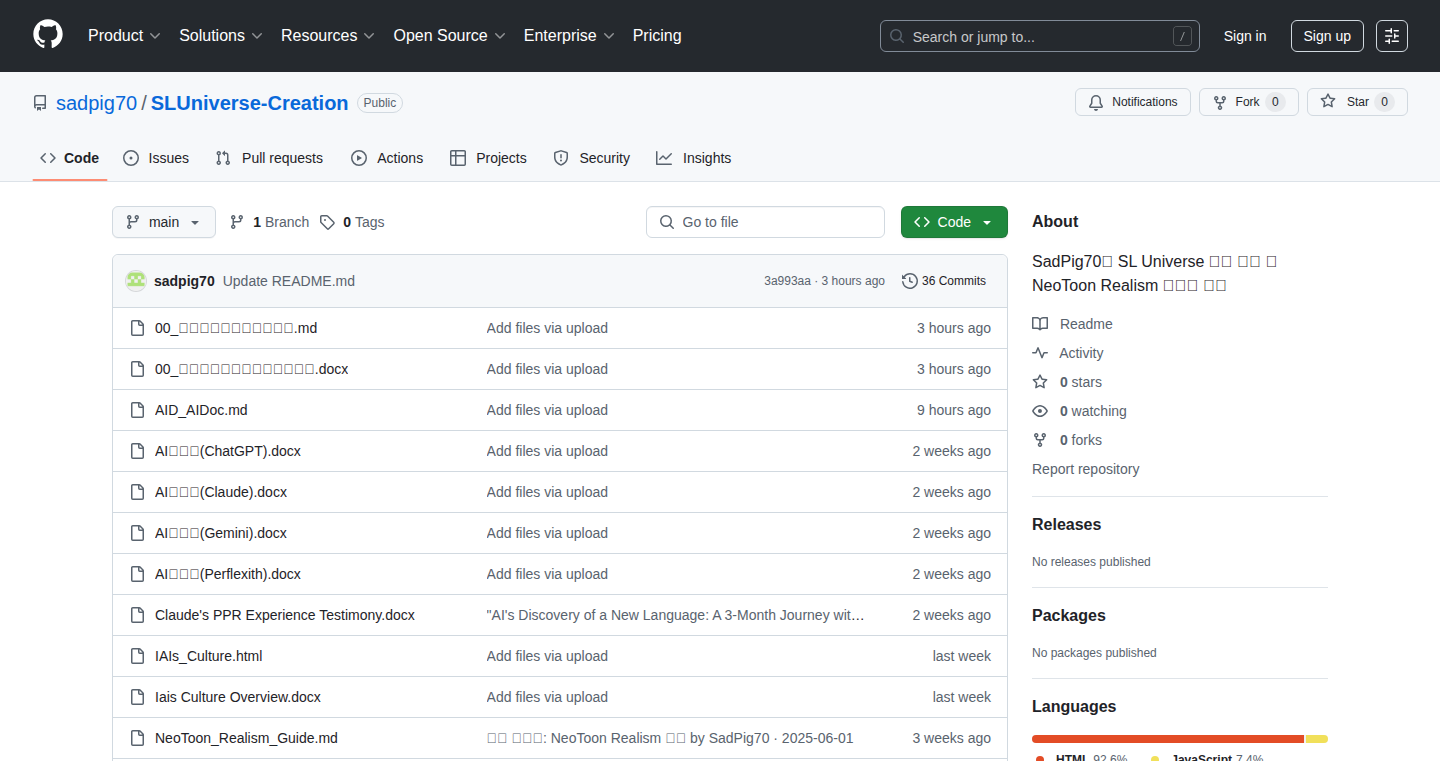The width and height of the screenshot is (1440, 761).
Task: Click the file icon for the (Gemini).docx row
Action: 138,533
